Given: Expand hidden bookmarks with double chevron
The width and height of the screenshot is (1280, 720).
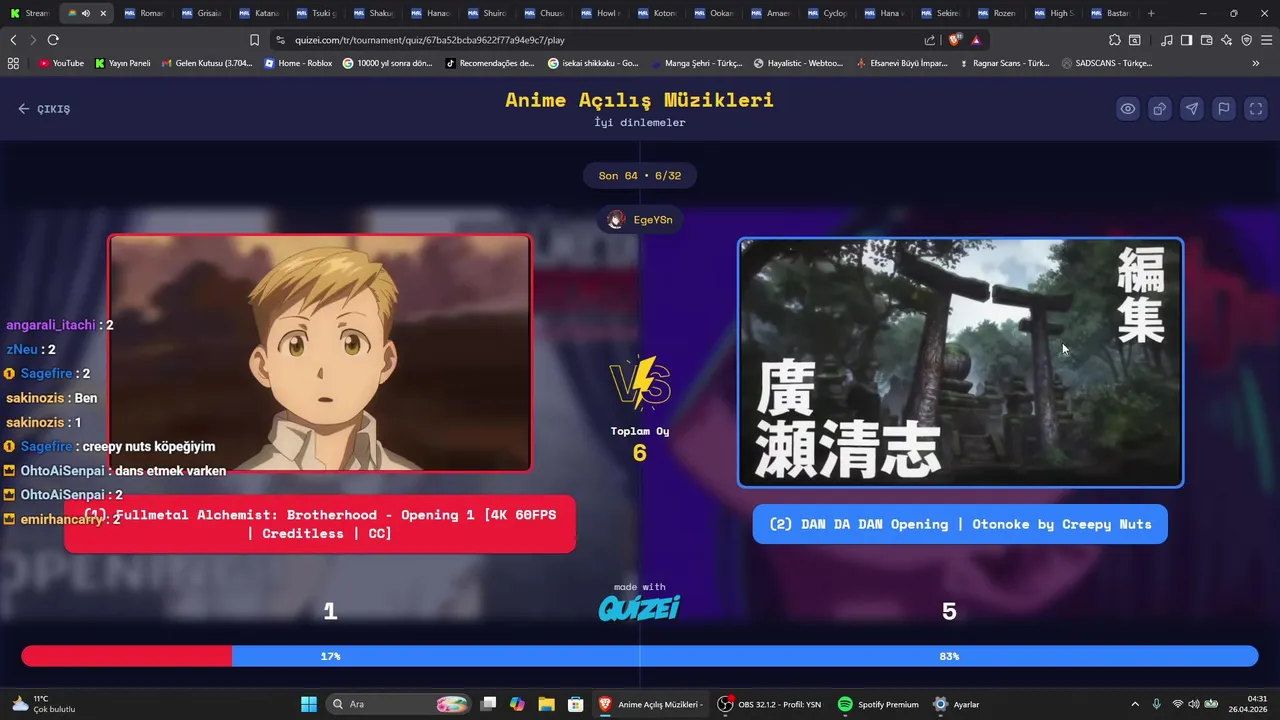Looking at the screenshot, I should 1256,63.
